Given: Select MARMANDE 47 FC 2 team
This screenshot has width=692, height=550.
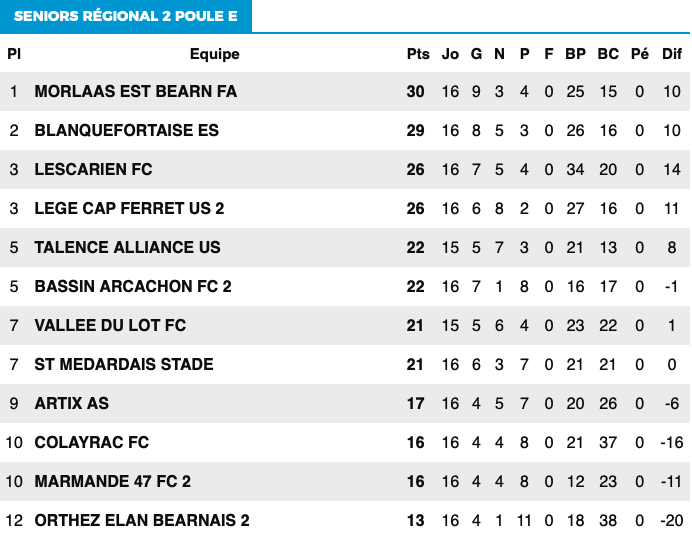Looking at the screenshot, I should click(113, 481).
